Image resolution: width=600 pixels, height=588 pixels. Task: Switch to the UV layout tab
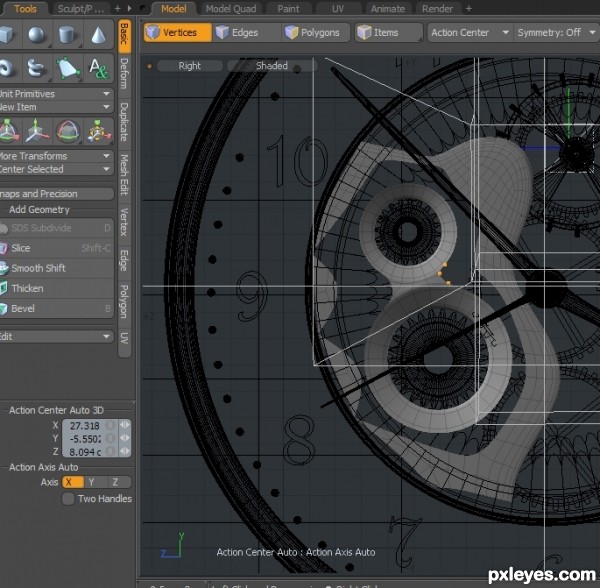click(338, 9)
